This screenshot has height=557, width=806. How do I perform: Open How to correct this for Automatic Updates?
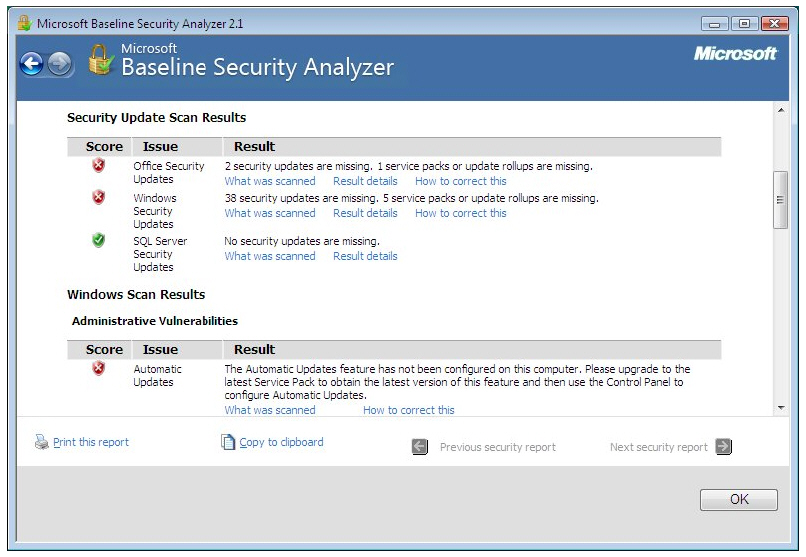tap(409, 410)
